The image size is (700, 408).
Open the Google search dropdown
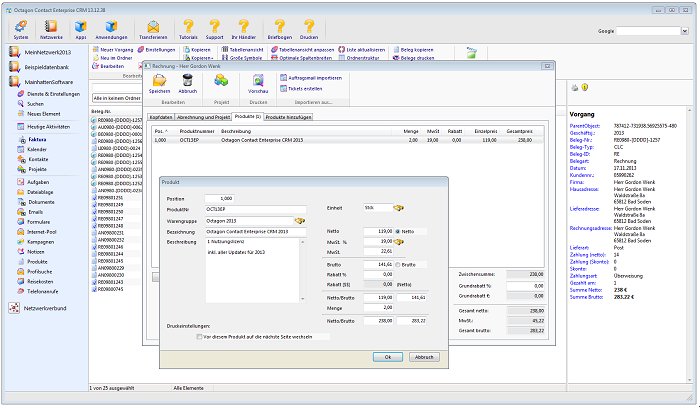pos(684,31)
